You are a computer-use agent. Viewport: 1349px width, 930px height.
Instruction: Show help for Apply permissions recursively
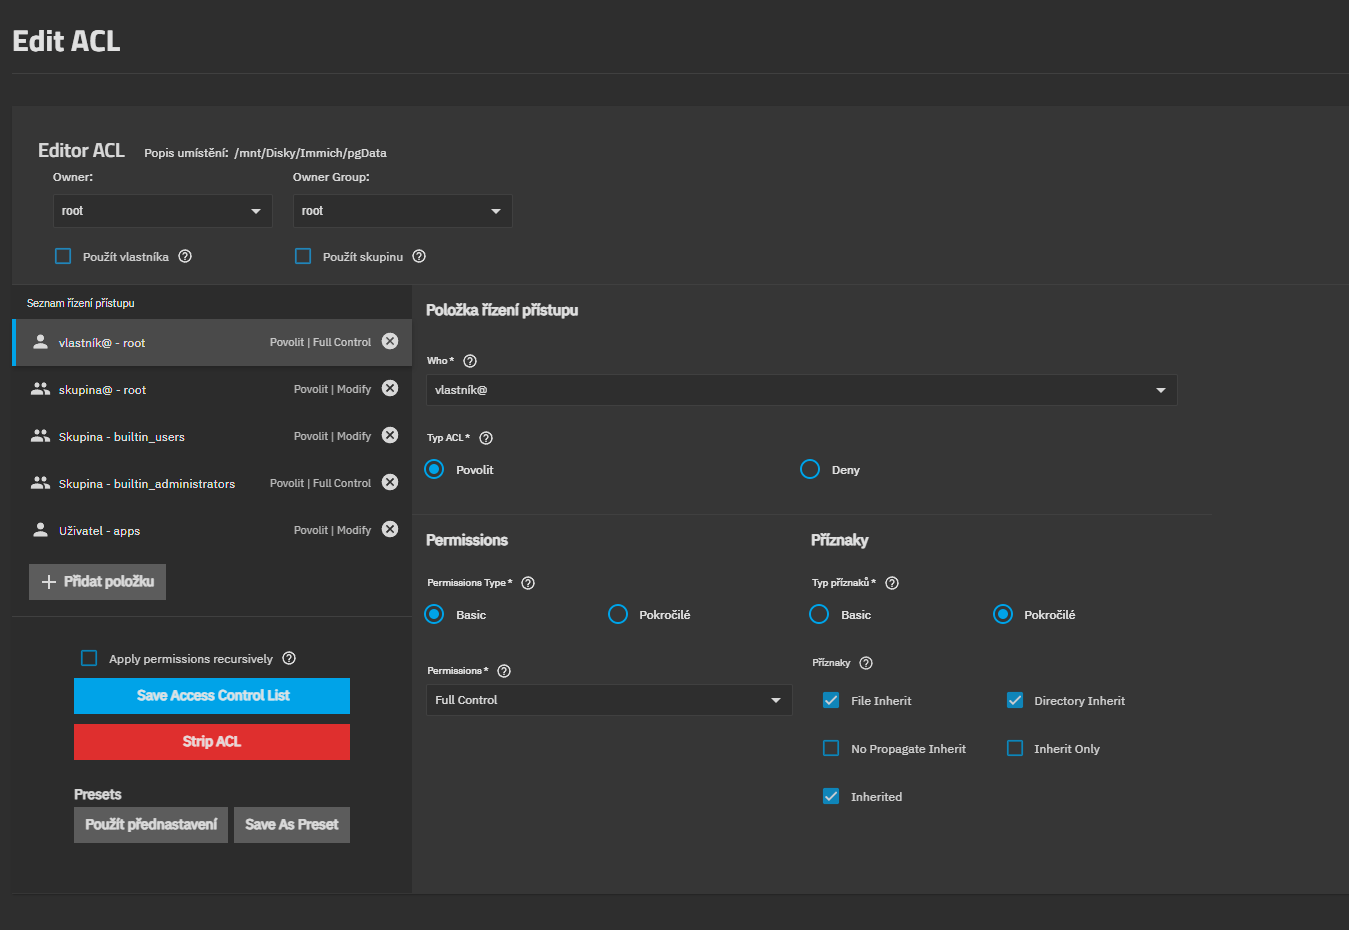[x=289, y=658]
